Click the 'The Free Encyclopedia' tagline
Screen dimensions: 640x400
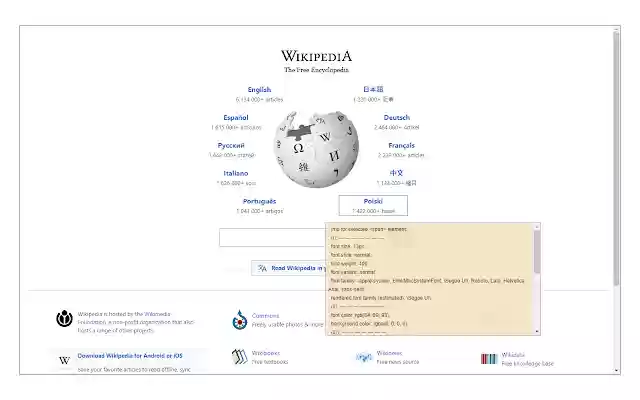(316, 70)
